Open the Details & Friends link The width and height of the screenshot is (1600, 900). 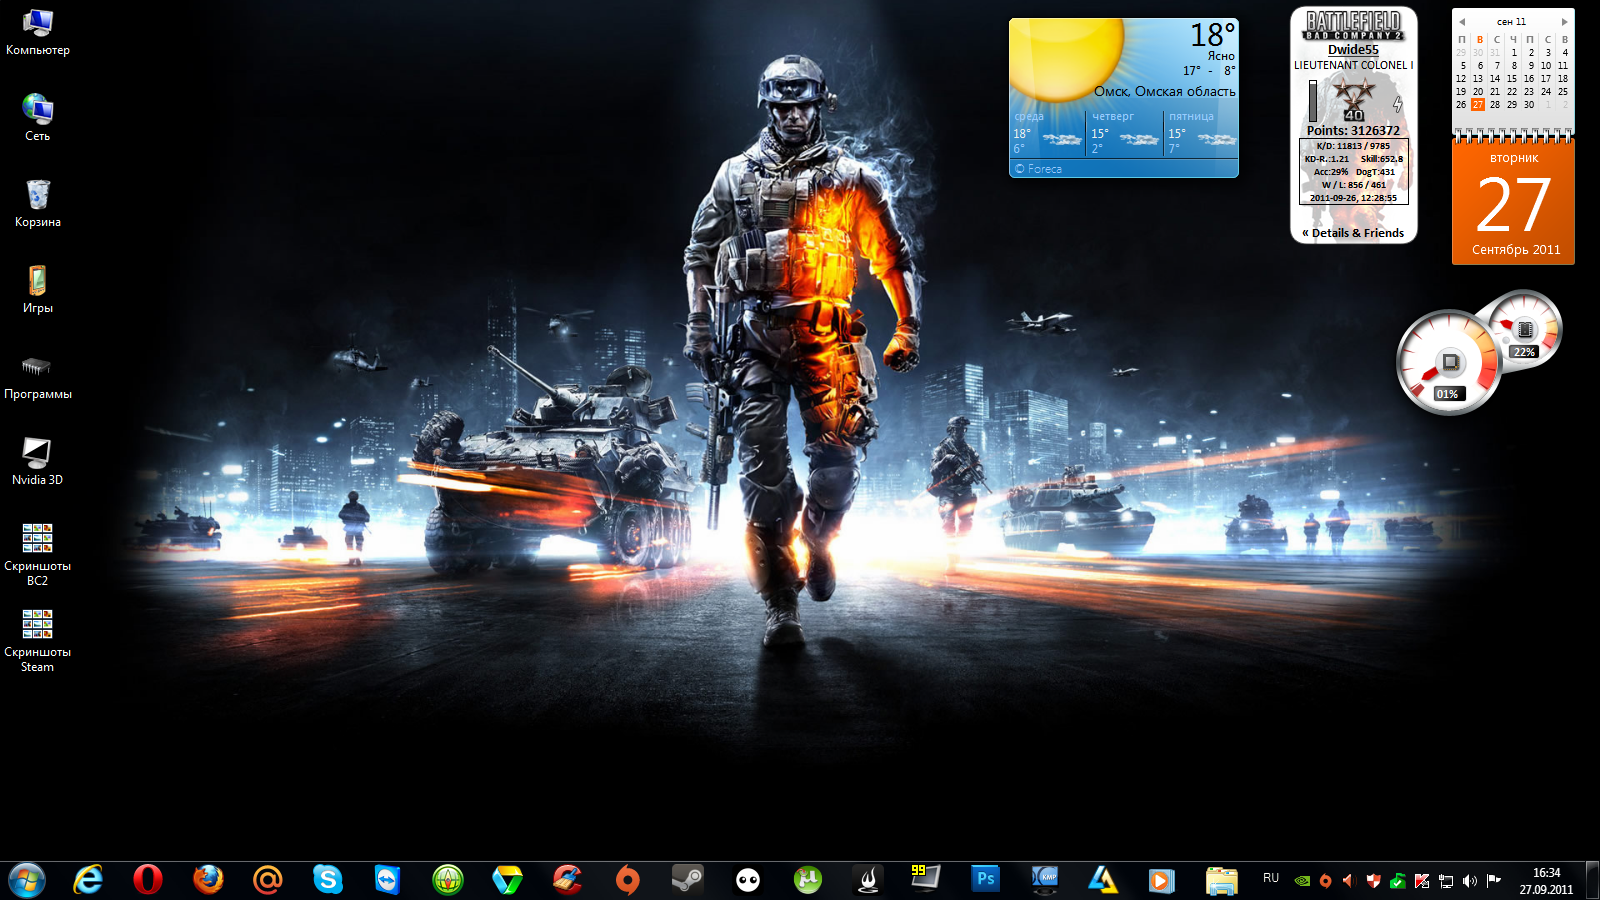coord(1353,233)
